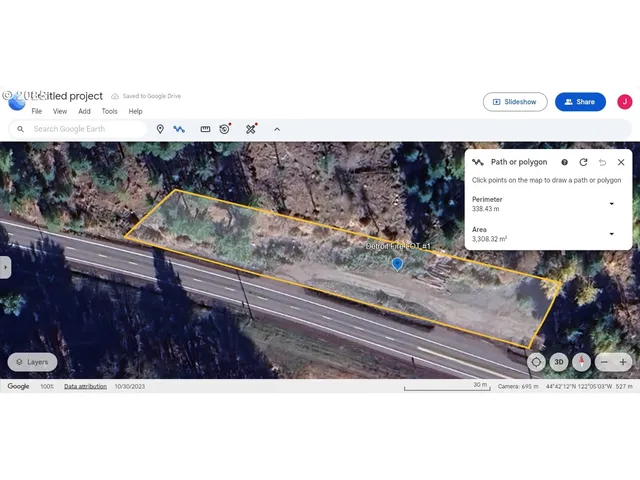Click help icon in Path or polygon panel

coord(564,162)
